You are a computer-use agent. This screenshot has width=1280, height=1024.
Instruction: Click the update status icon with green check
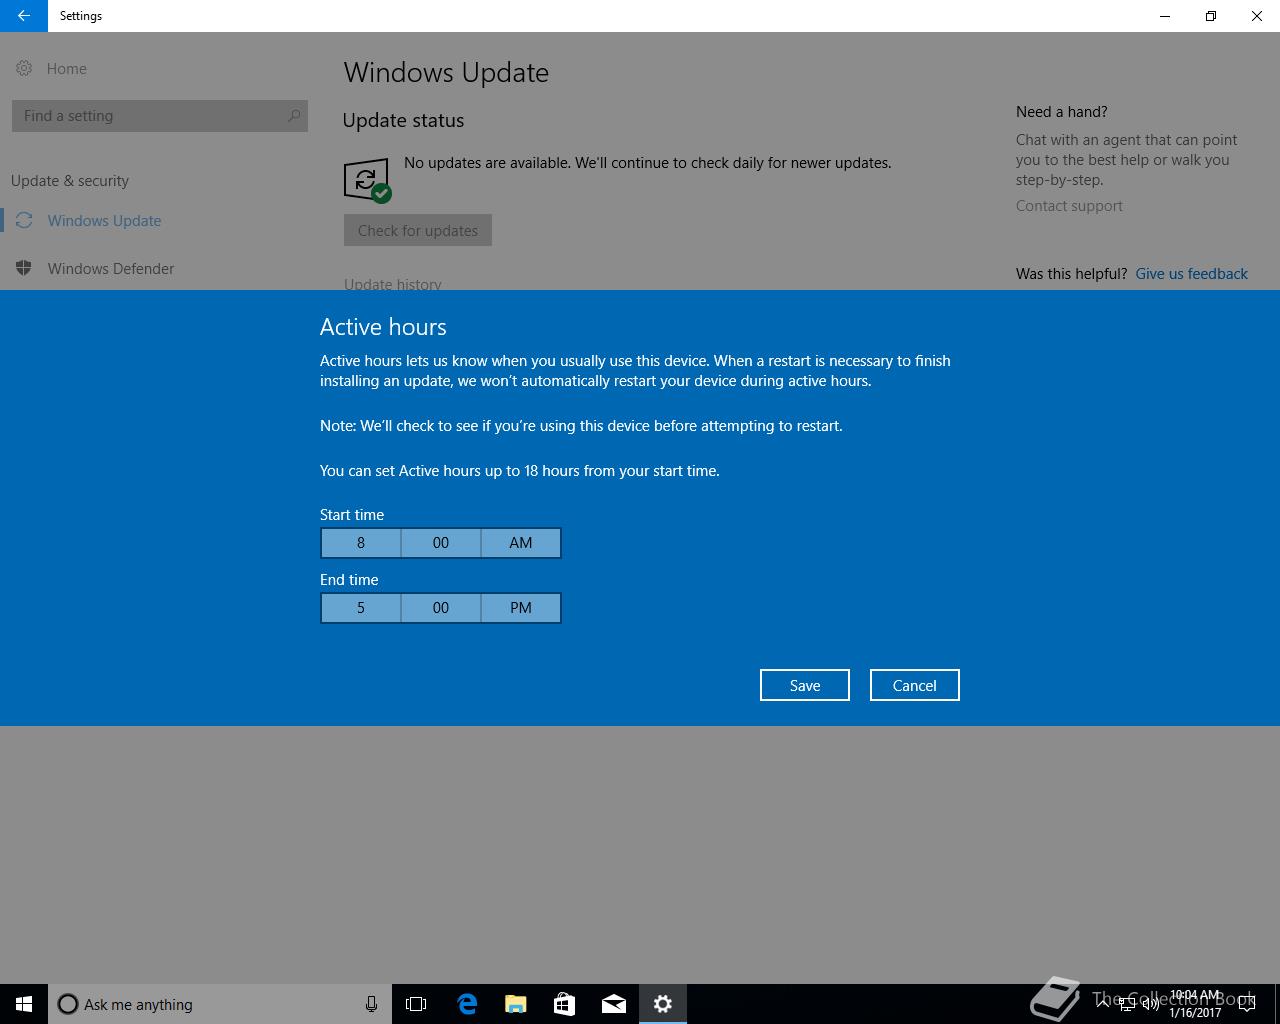367,180
